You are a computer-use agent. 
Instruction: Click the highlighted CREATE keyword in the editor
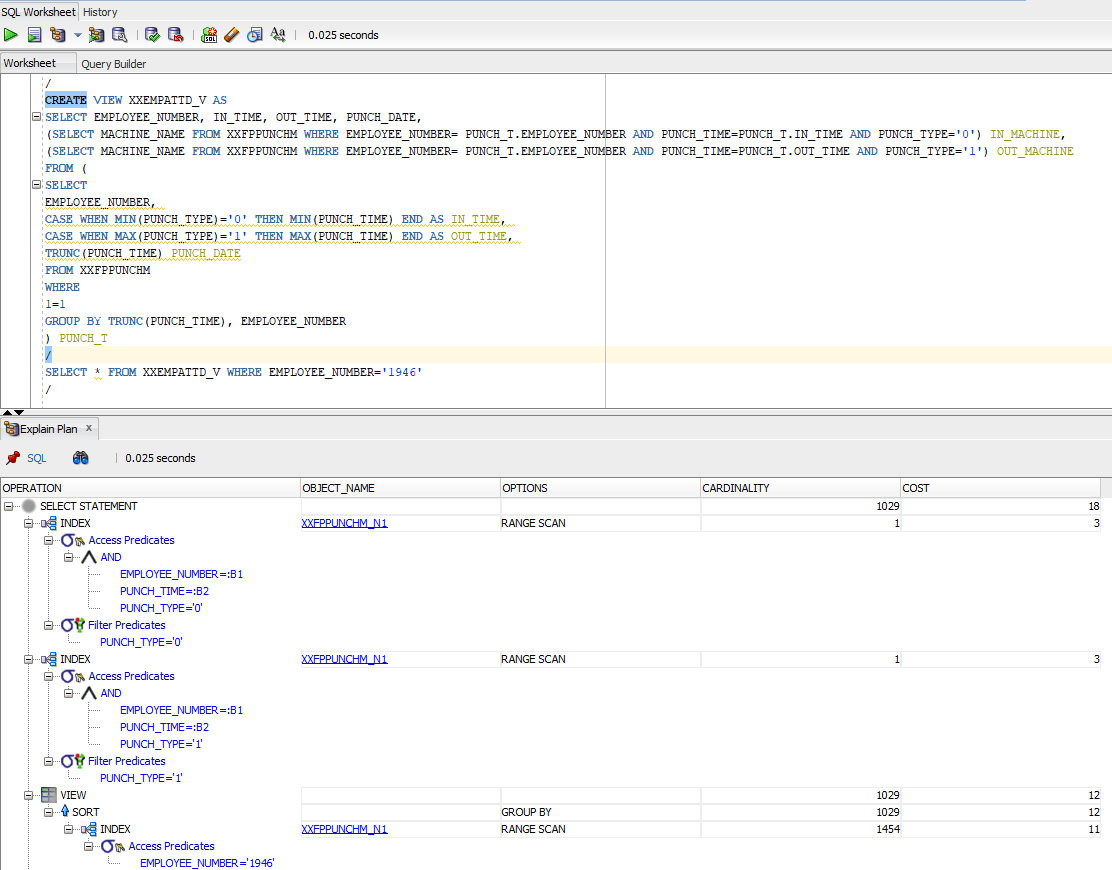point(65,100)
